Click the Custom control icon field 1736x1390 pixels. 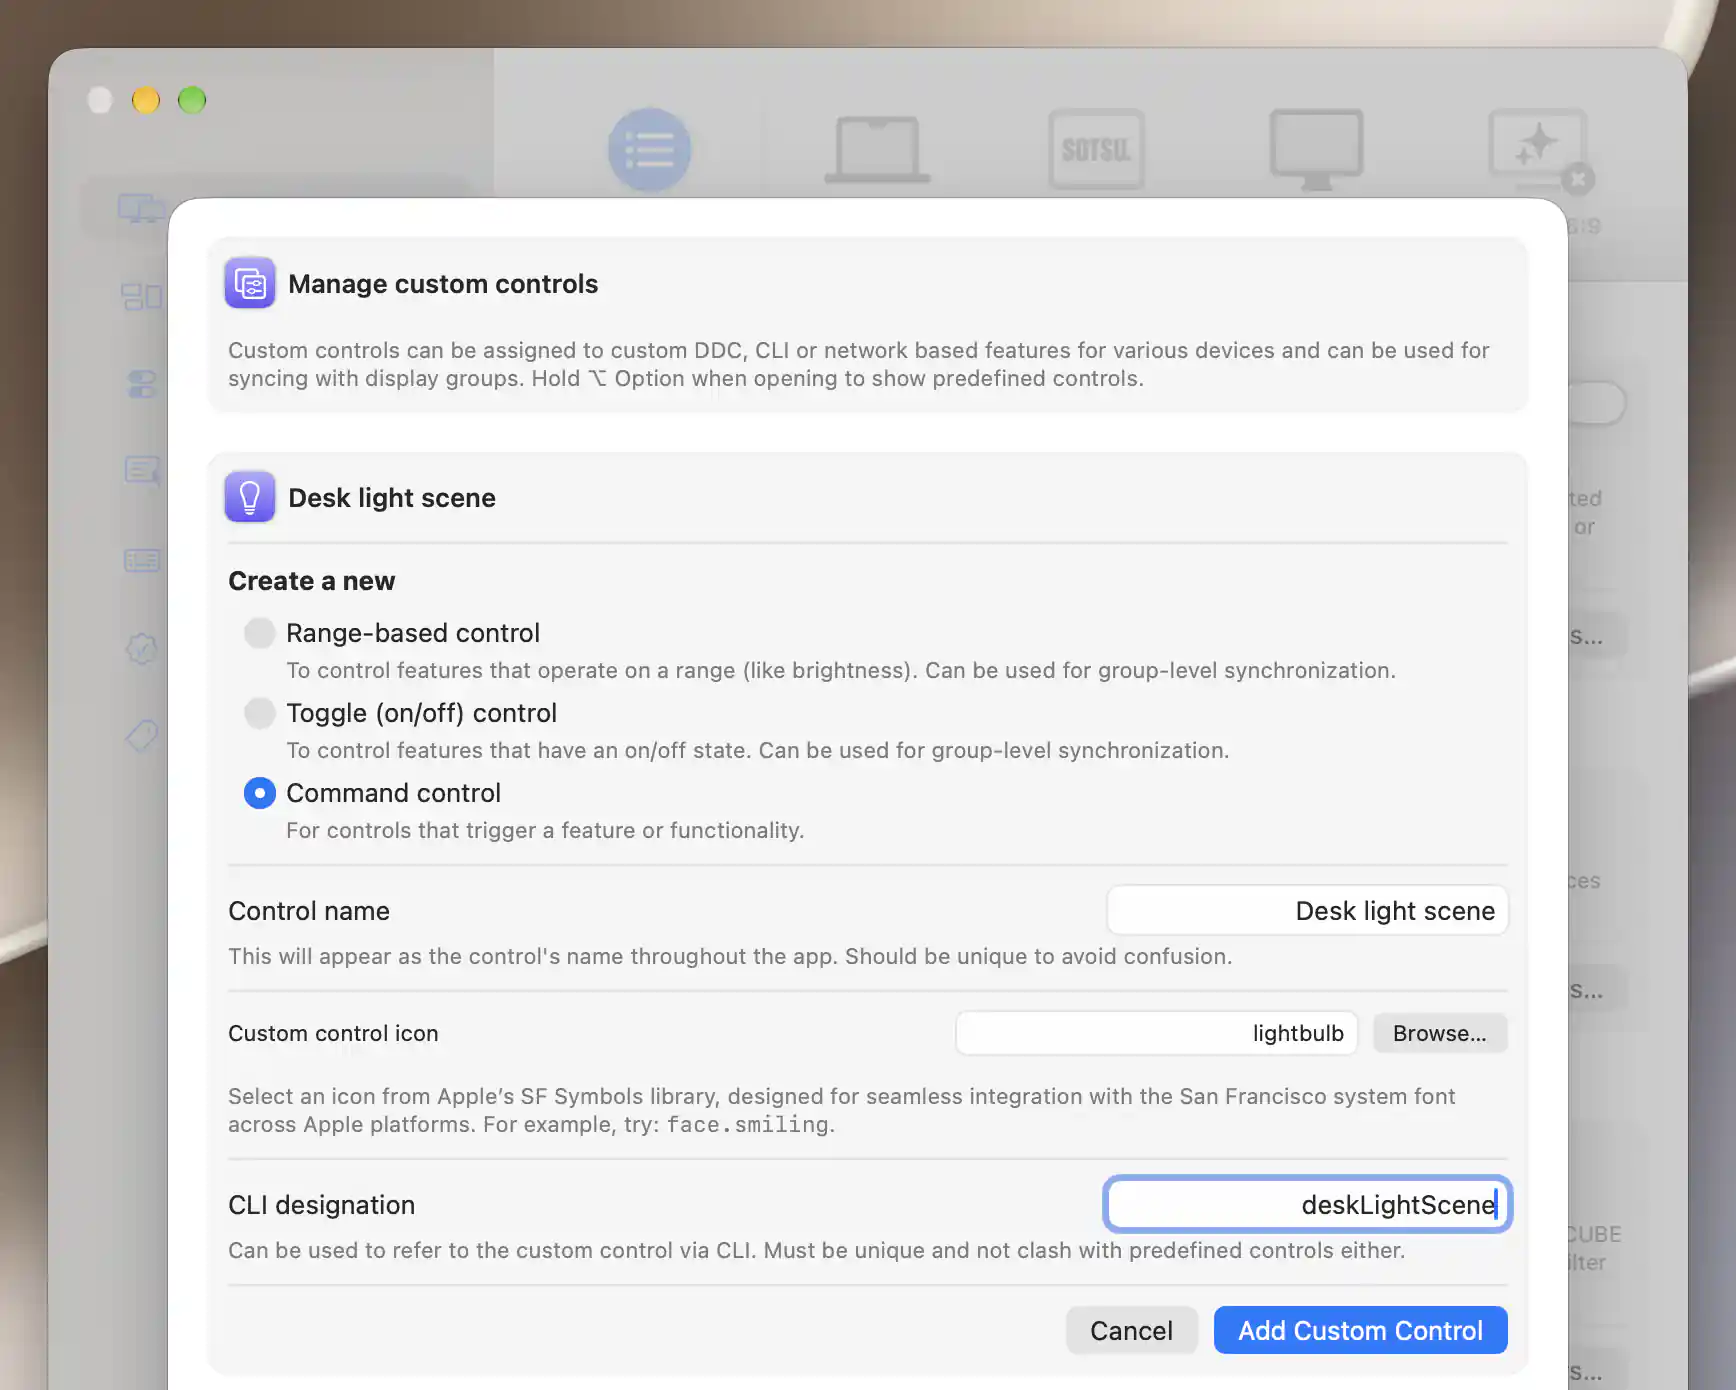click(x=1156, y=1033)
